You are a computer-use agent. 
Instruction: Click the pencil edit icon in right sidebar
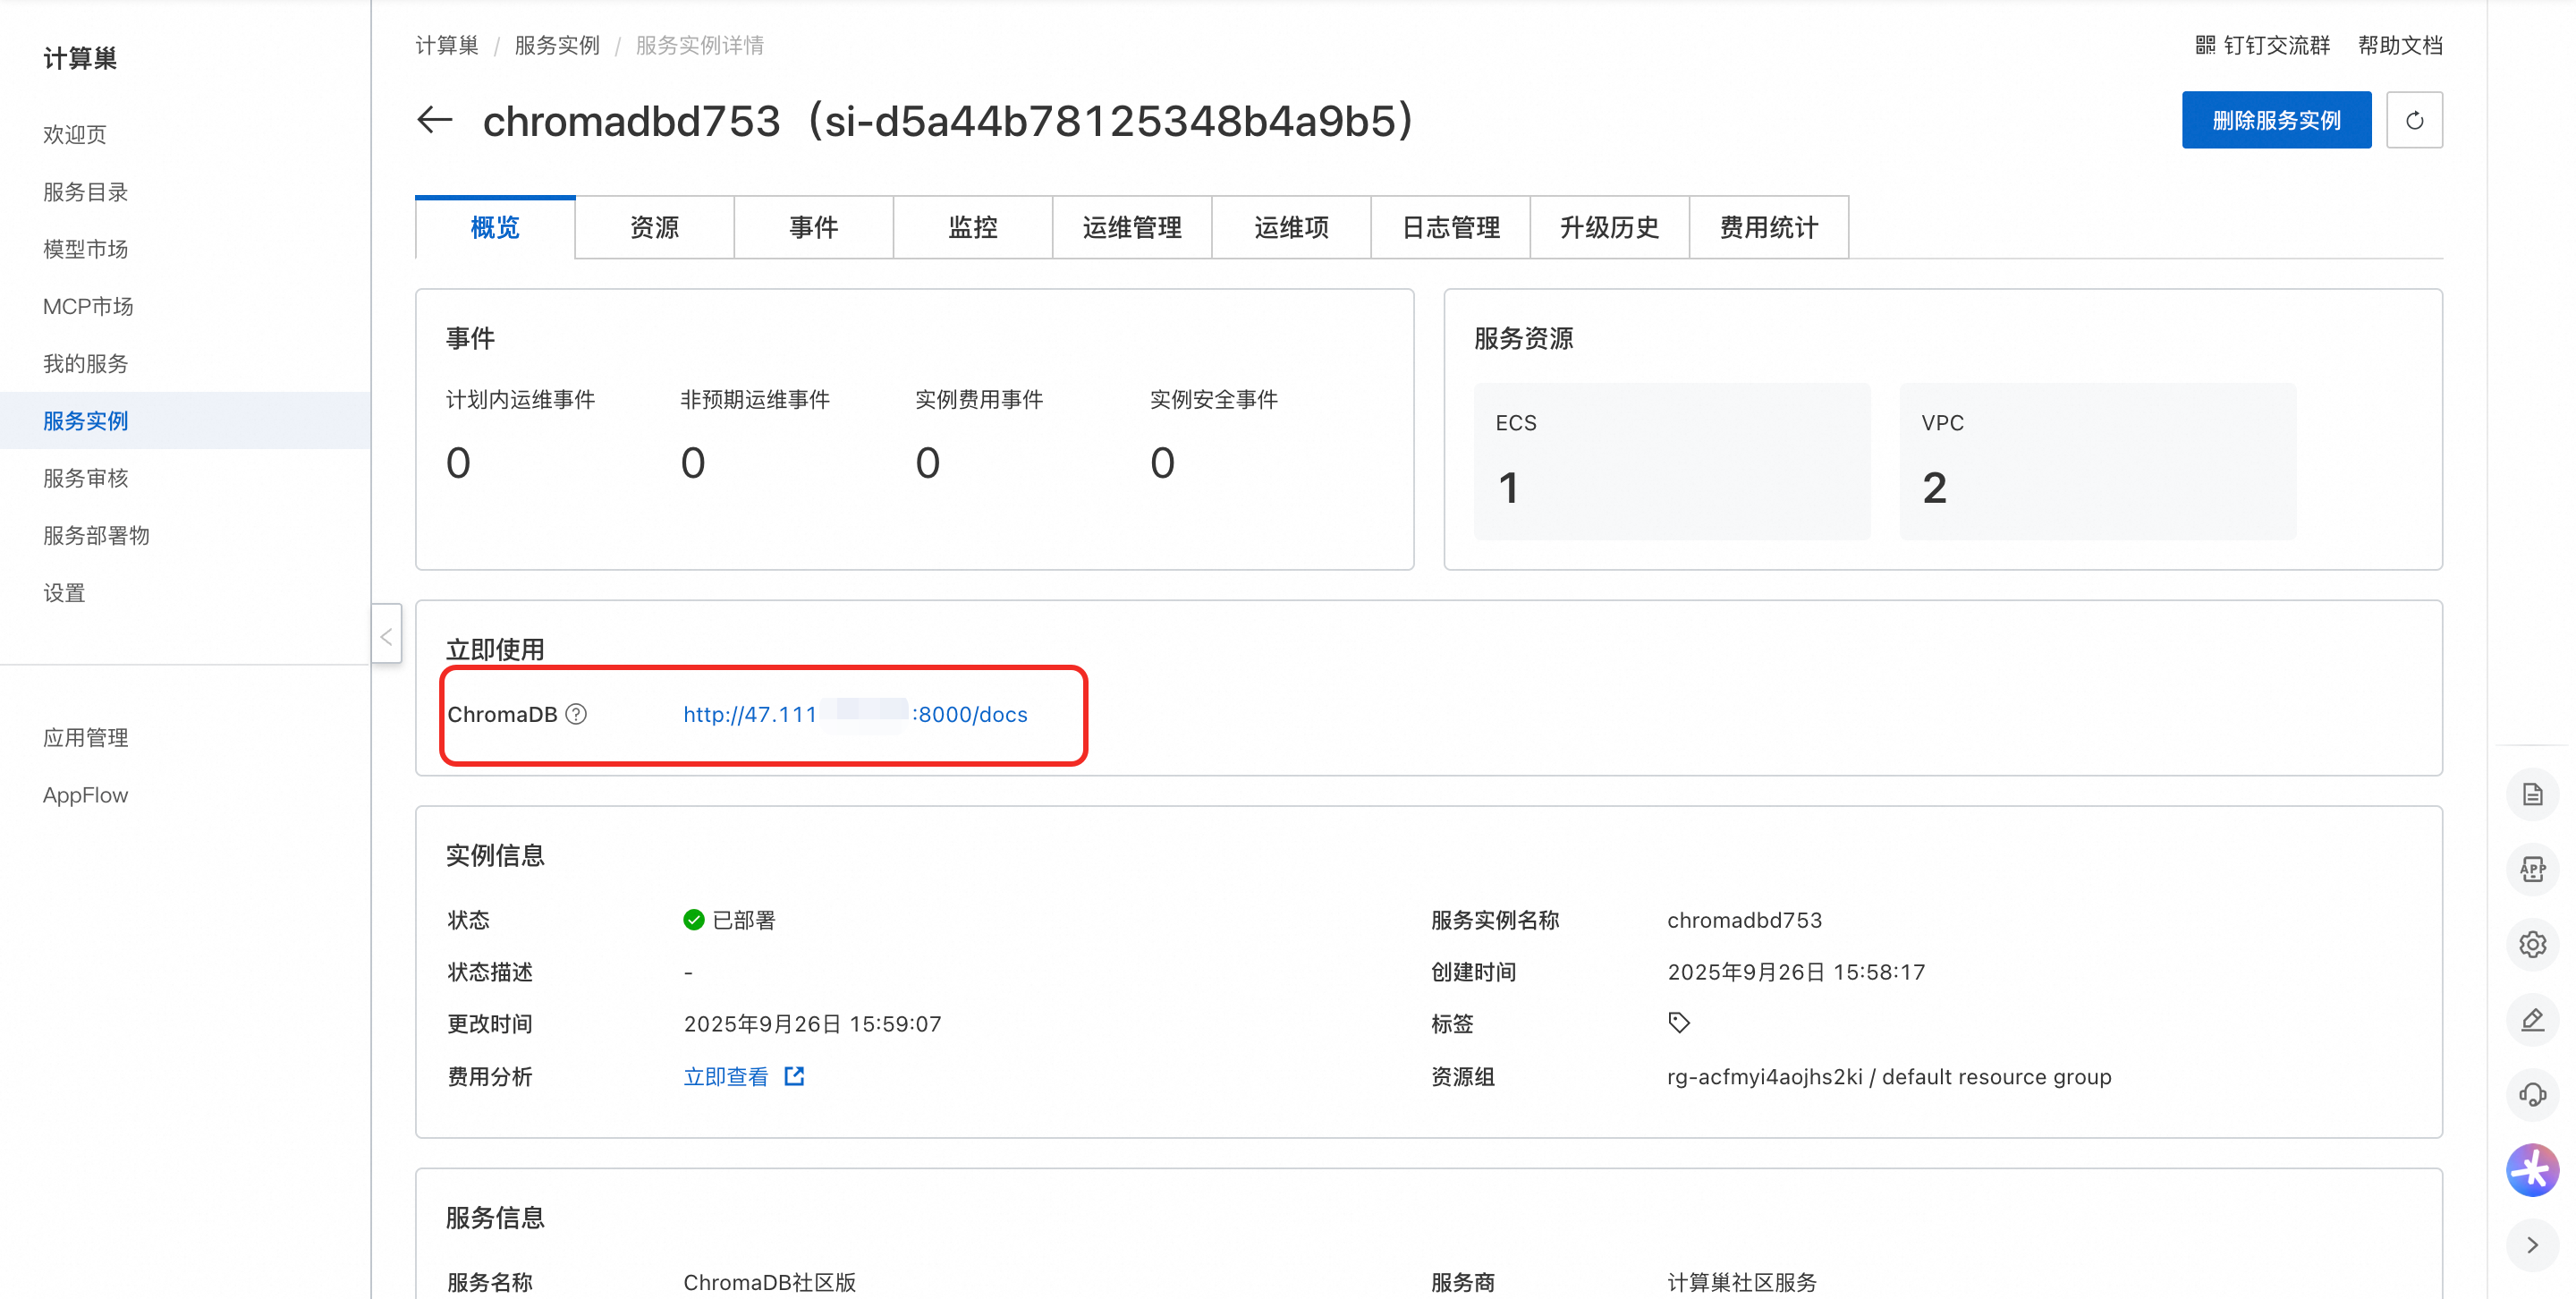(x=2531, y=1020)
